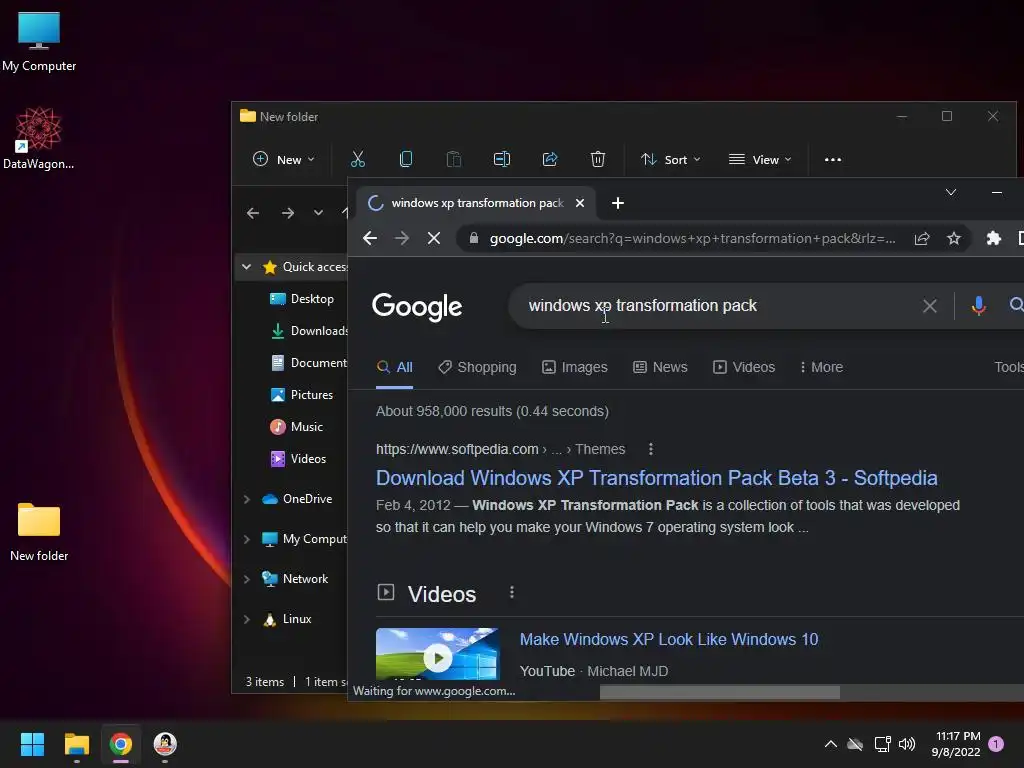The width and height of the screenshot is (1024, 768).
Task: Select Videos in File Explorer navigation pane
Action: [300, 459]
